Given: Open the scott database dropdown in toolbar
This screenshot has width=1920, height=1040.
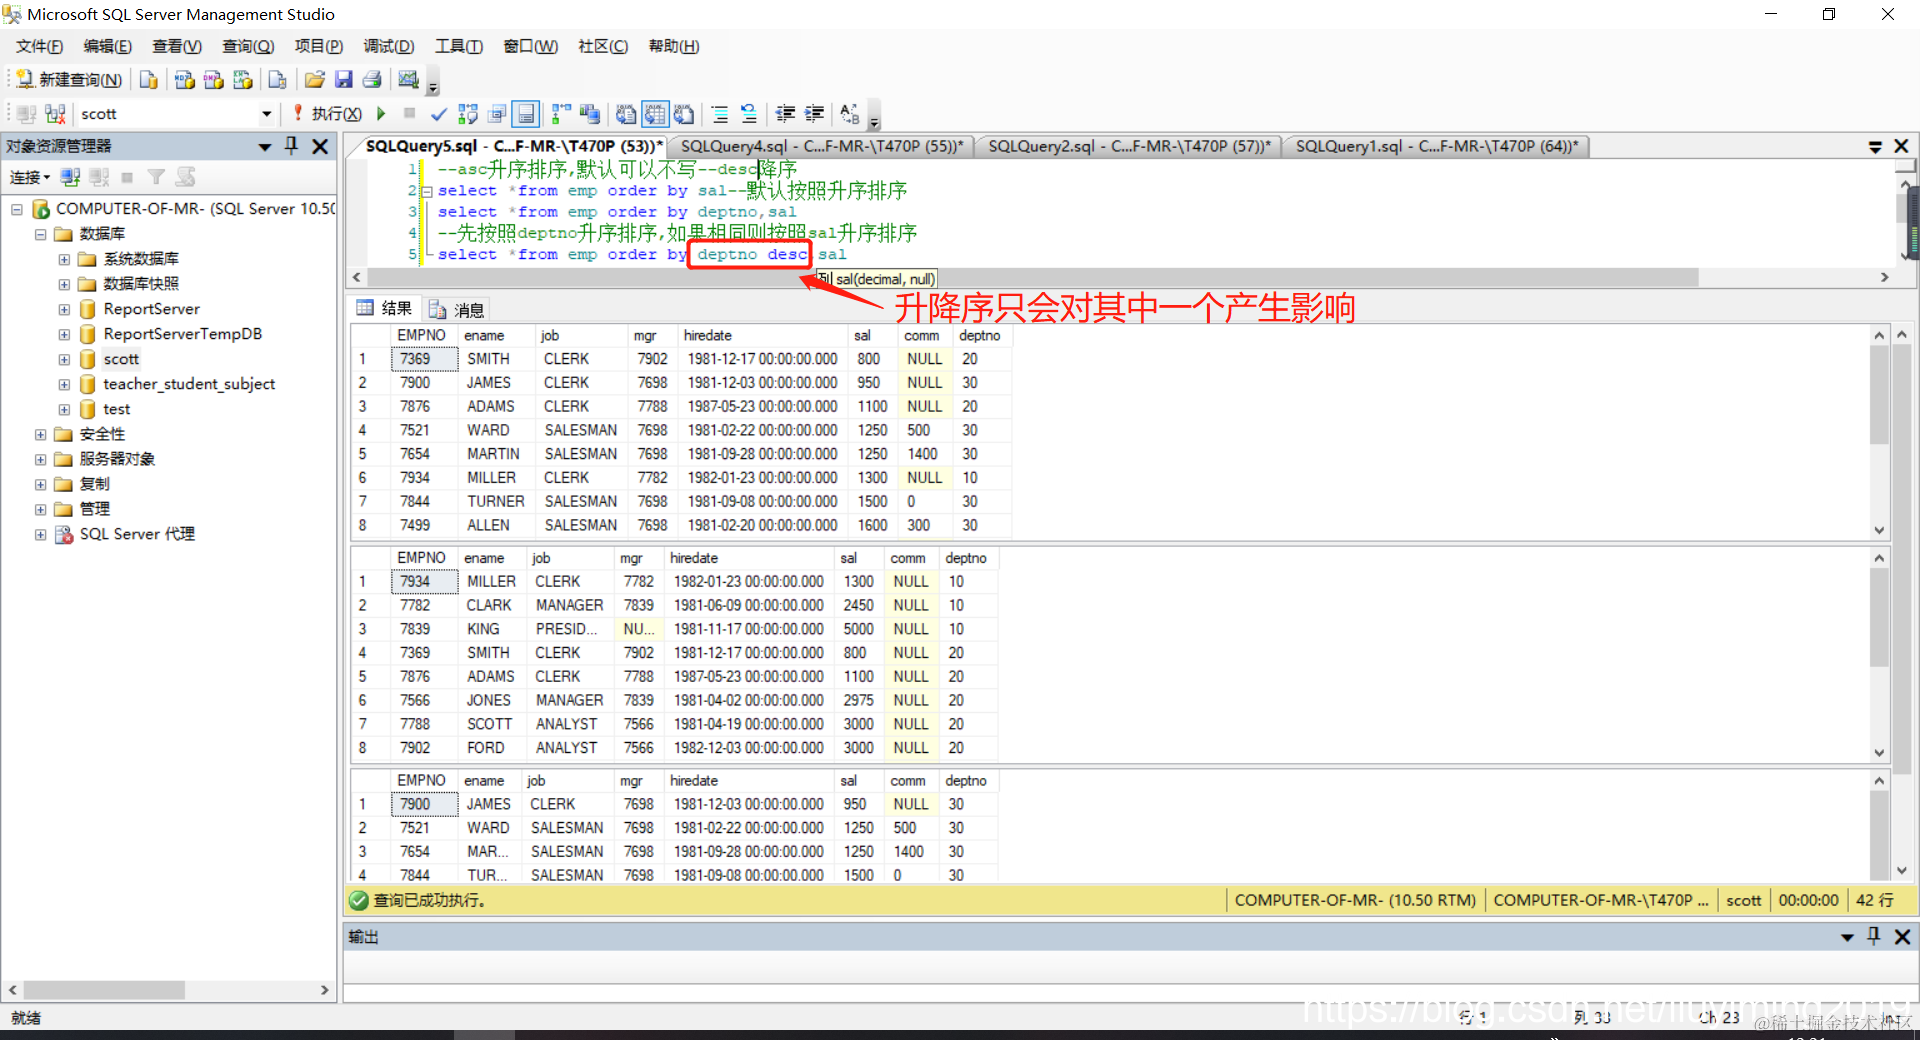Looking at the screenshot, I should coord(266,114).
